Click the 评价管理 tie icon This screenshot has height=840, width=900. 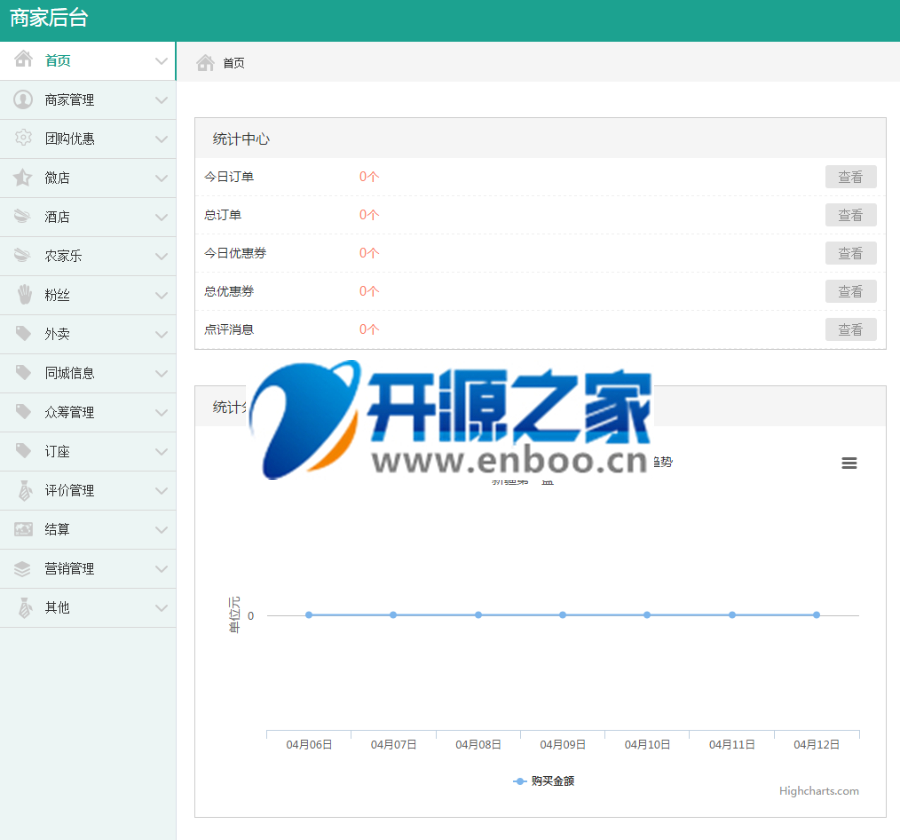click(x=25, y=490)
